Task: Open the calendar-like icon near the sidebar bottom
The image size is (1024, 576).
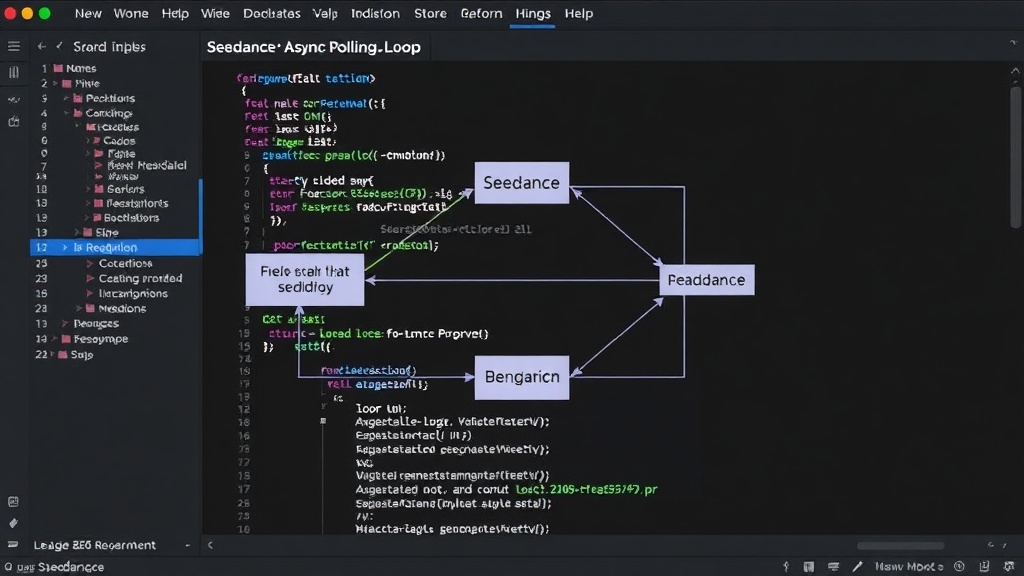Action: pyautogui.click(x=13, y=502)
